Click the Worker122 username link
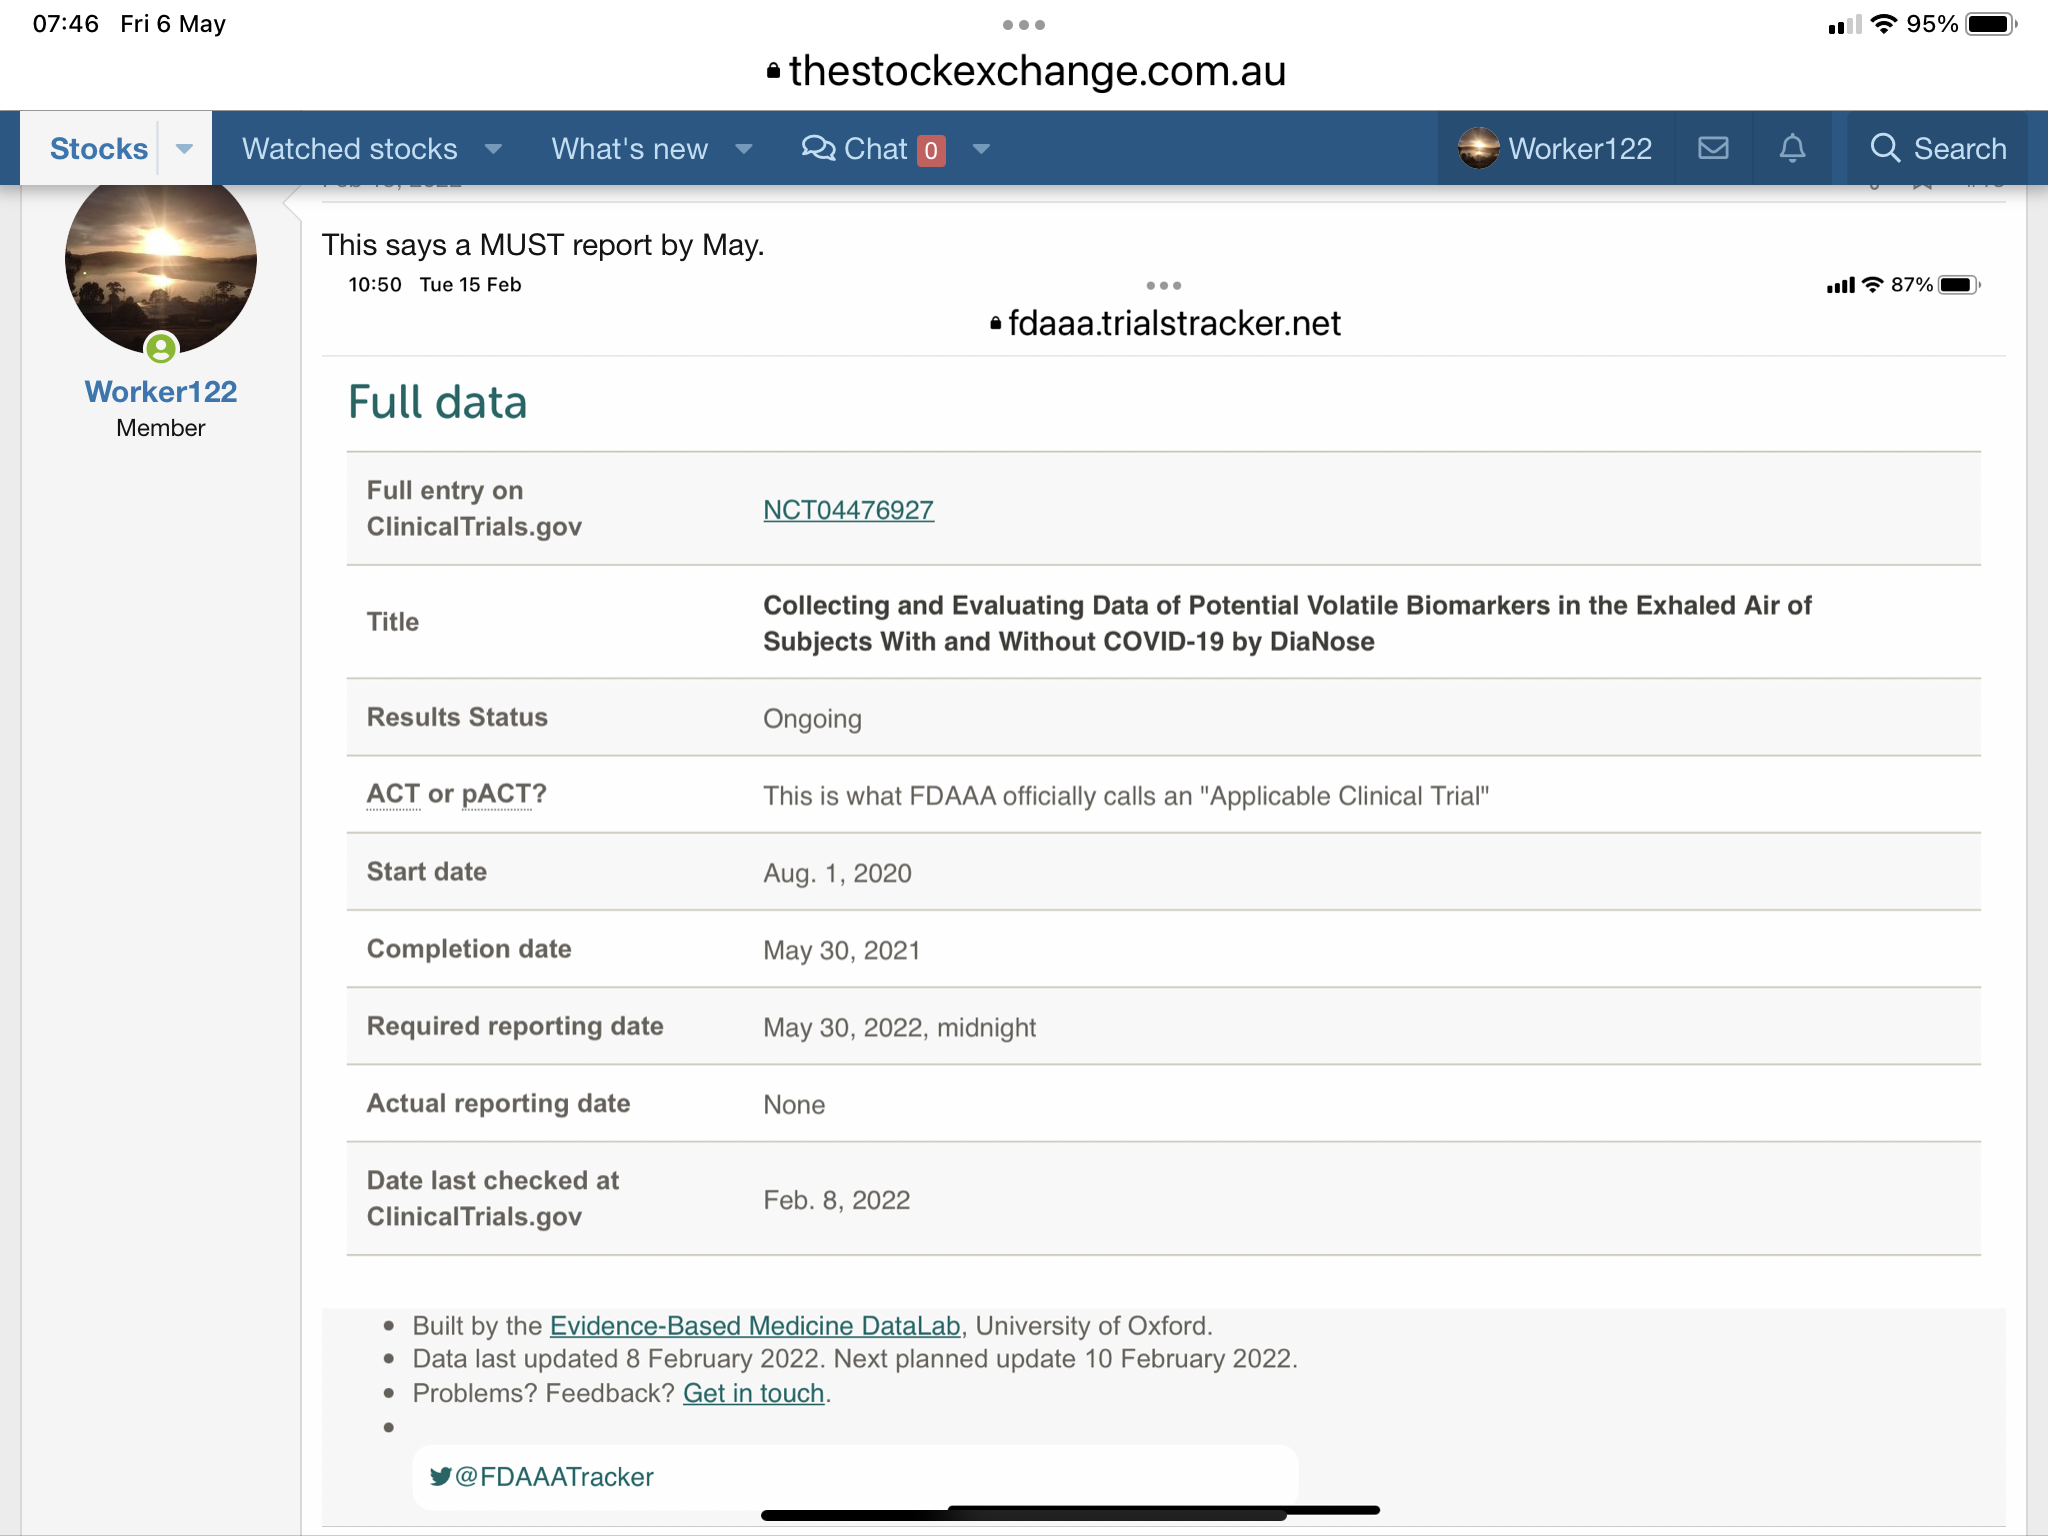Screen dimensions: 2048x1536 [x=161, y=391]
